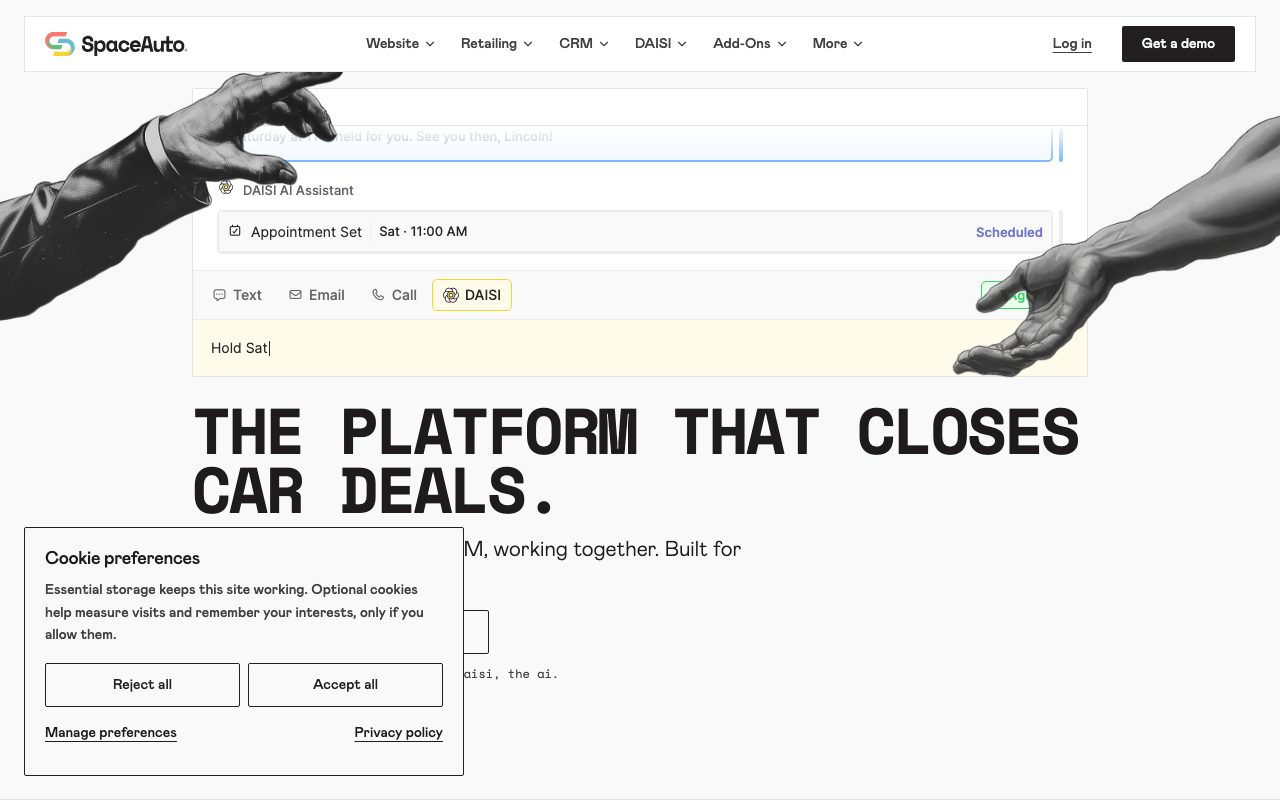Open the Retailing navigation menu

tap(497, 44)
